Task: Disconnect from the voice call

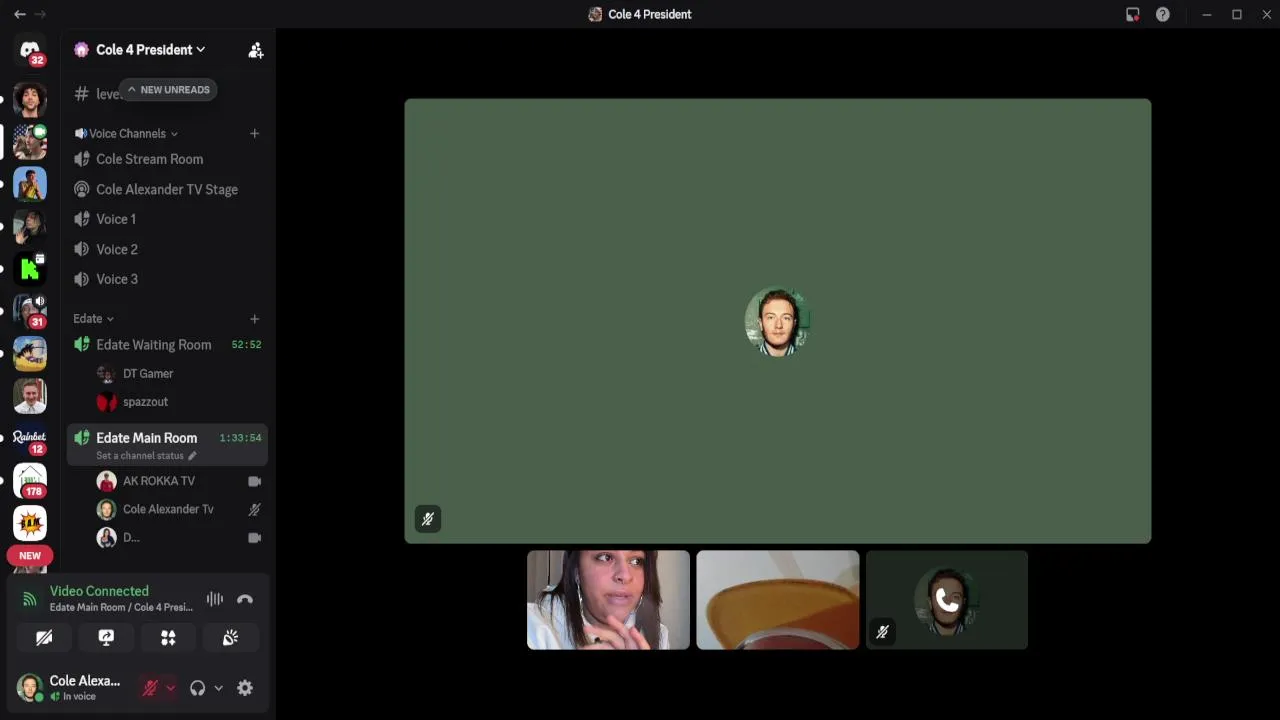Action: coord(245,599)
